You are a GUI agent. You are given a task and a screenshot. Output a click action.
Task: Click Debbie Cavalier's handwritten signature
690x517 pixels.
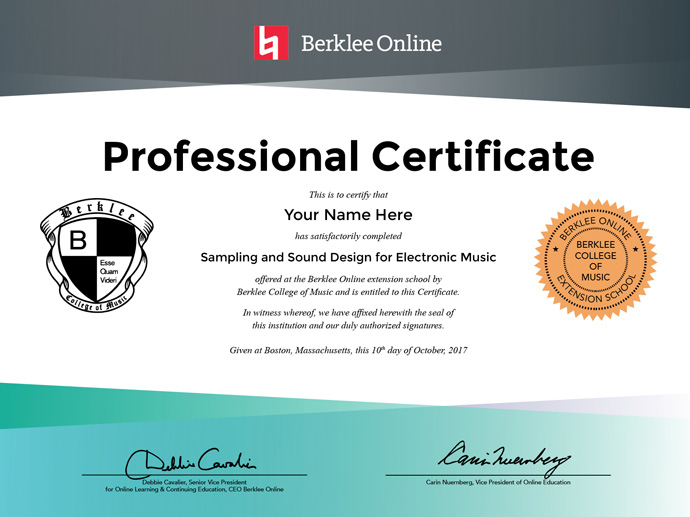tap(190, 463)
